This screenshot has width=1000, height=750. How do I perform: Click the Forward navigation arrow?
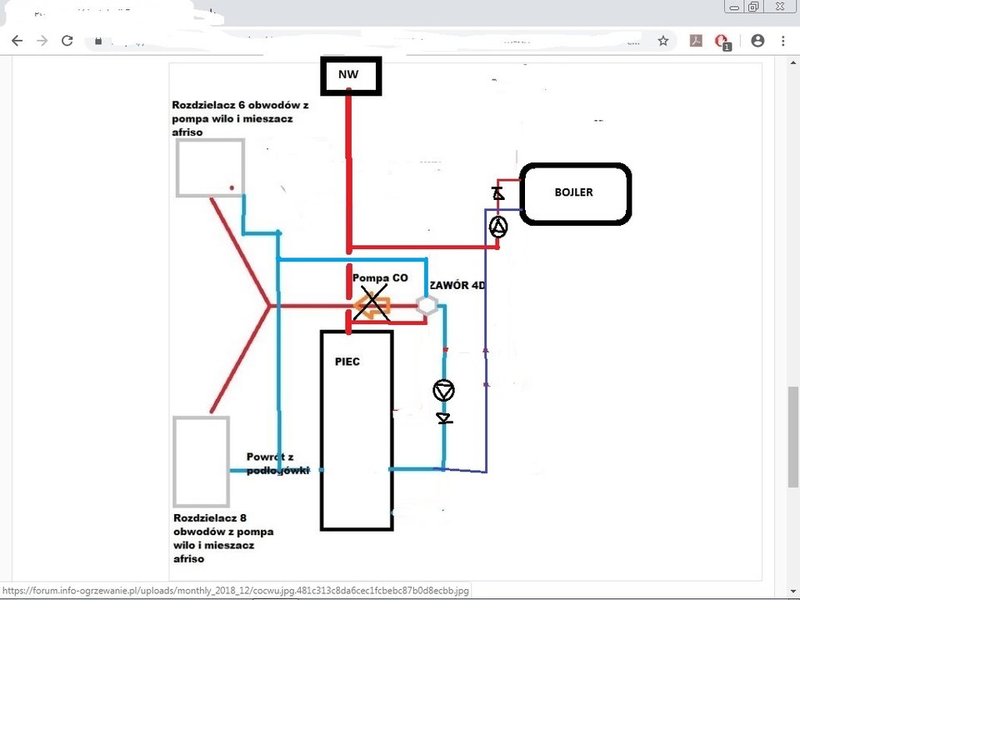pos(42,41)
